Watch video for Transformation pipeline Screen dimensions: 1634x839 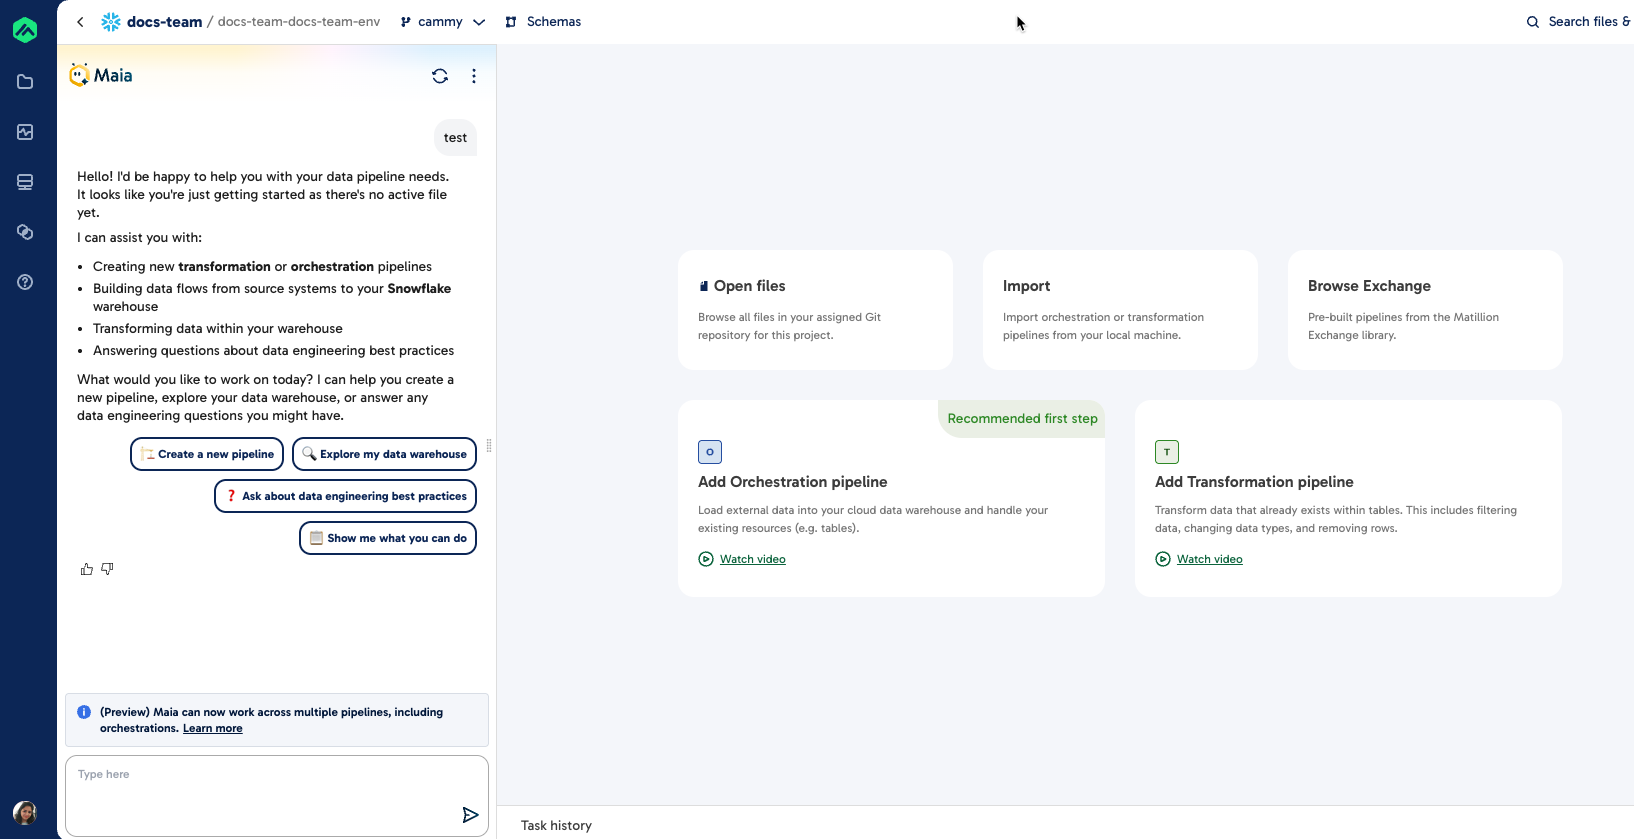coord(1199,560)
